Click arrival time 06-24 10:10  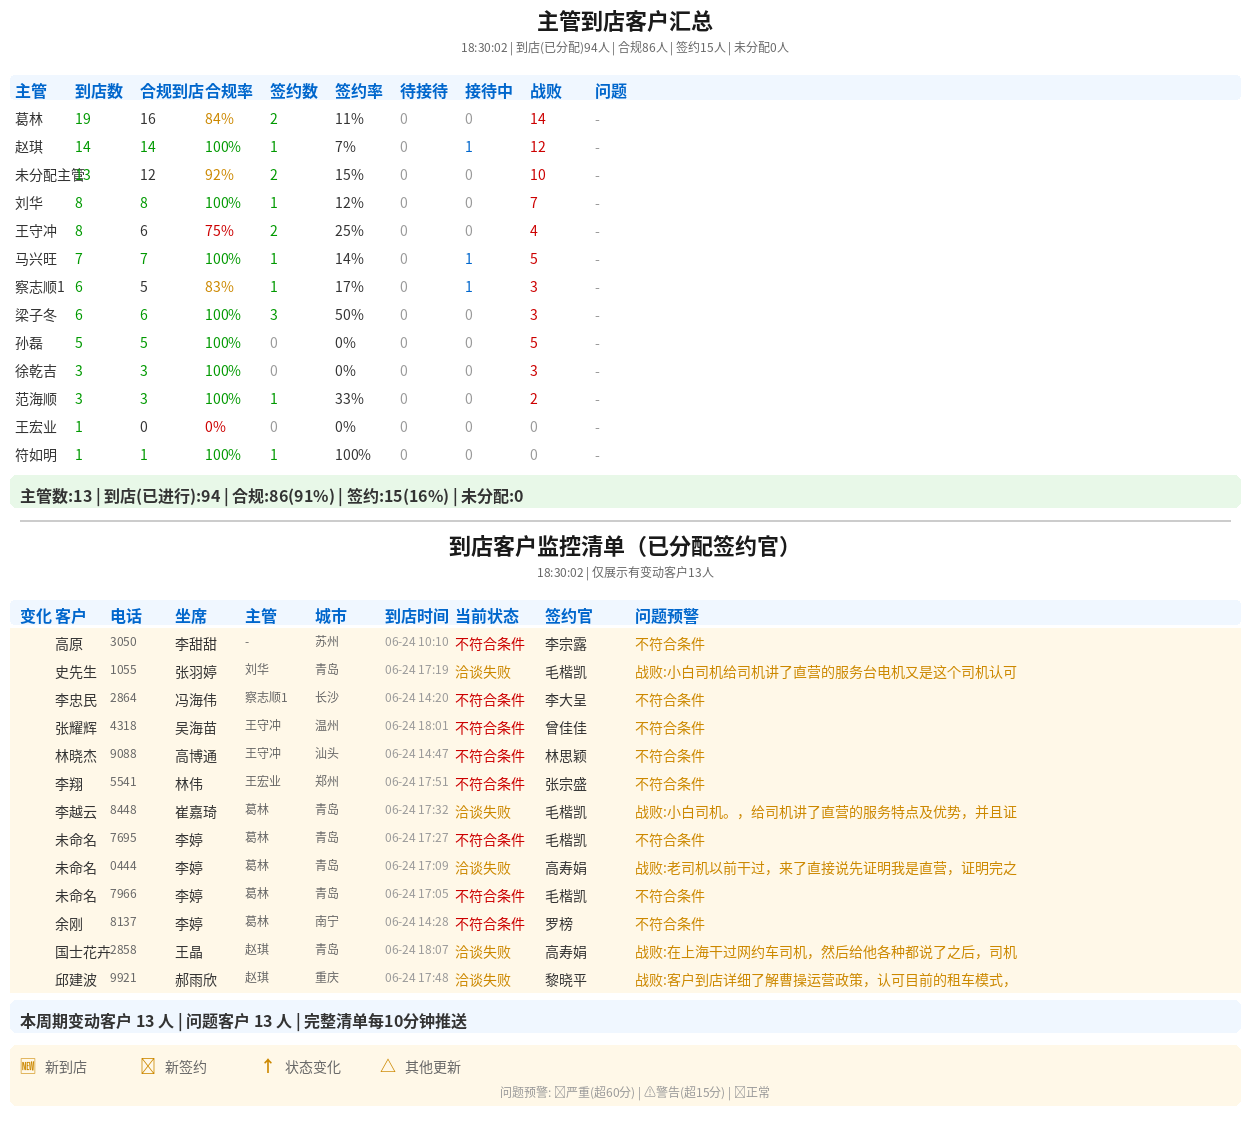point(417,642)
